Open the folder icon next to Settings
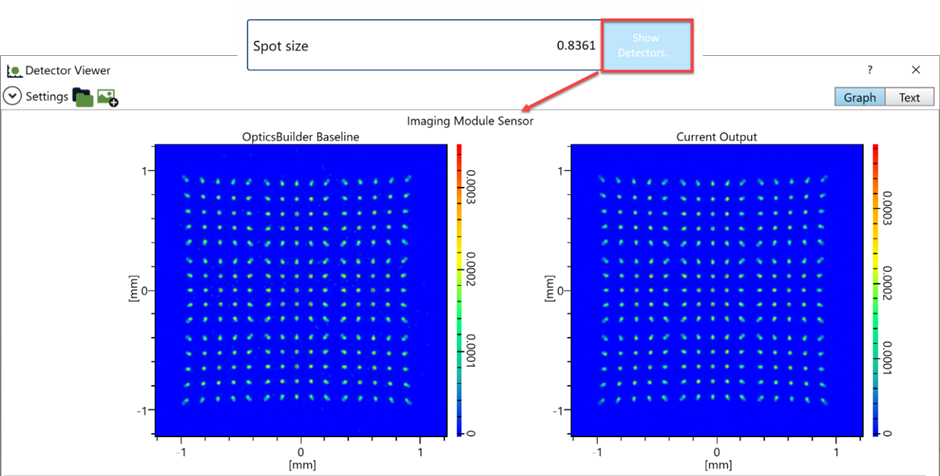Image resolution: width=940 pixels, height=476 pixels. (83, 97)
